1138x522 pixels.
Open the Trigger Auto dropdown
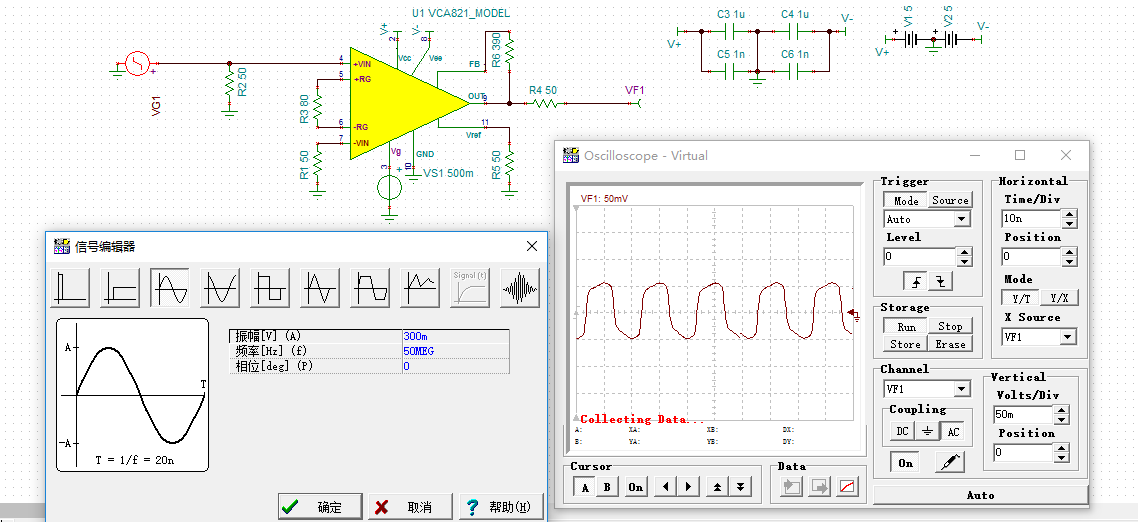pyautogui.click(x=962, y=219)
